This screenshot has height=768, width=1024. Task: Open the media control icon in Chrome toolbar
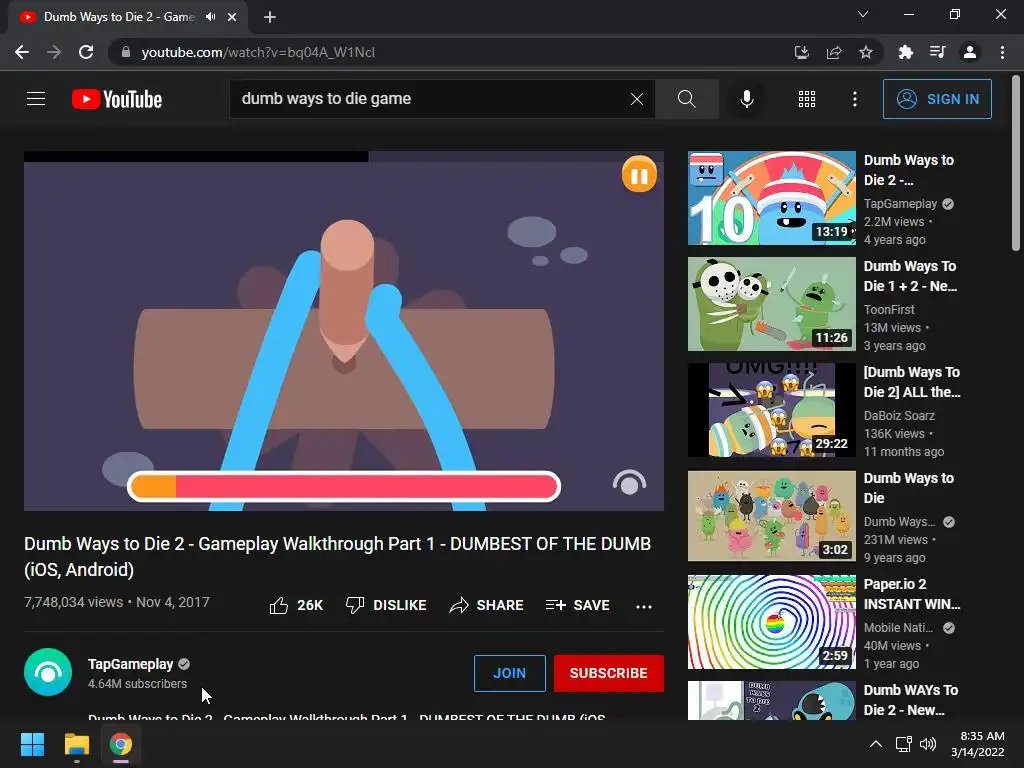point(937,52)
